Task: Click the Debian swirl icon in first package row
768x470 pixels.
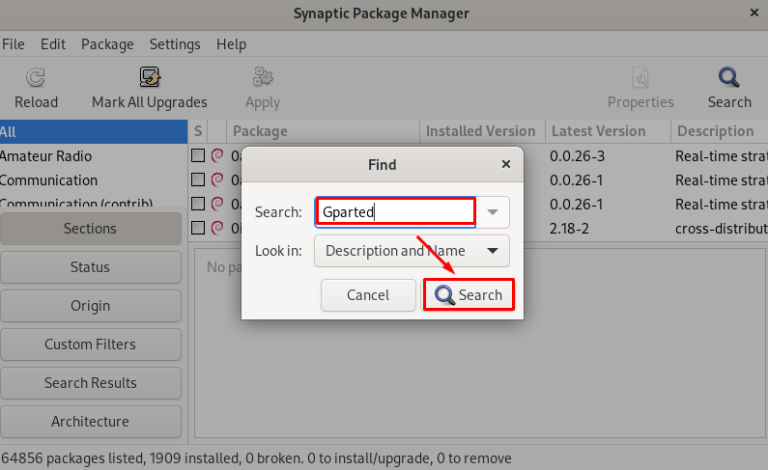Action: (216, 156)
